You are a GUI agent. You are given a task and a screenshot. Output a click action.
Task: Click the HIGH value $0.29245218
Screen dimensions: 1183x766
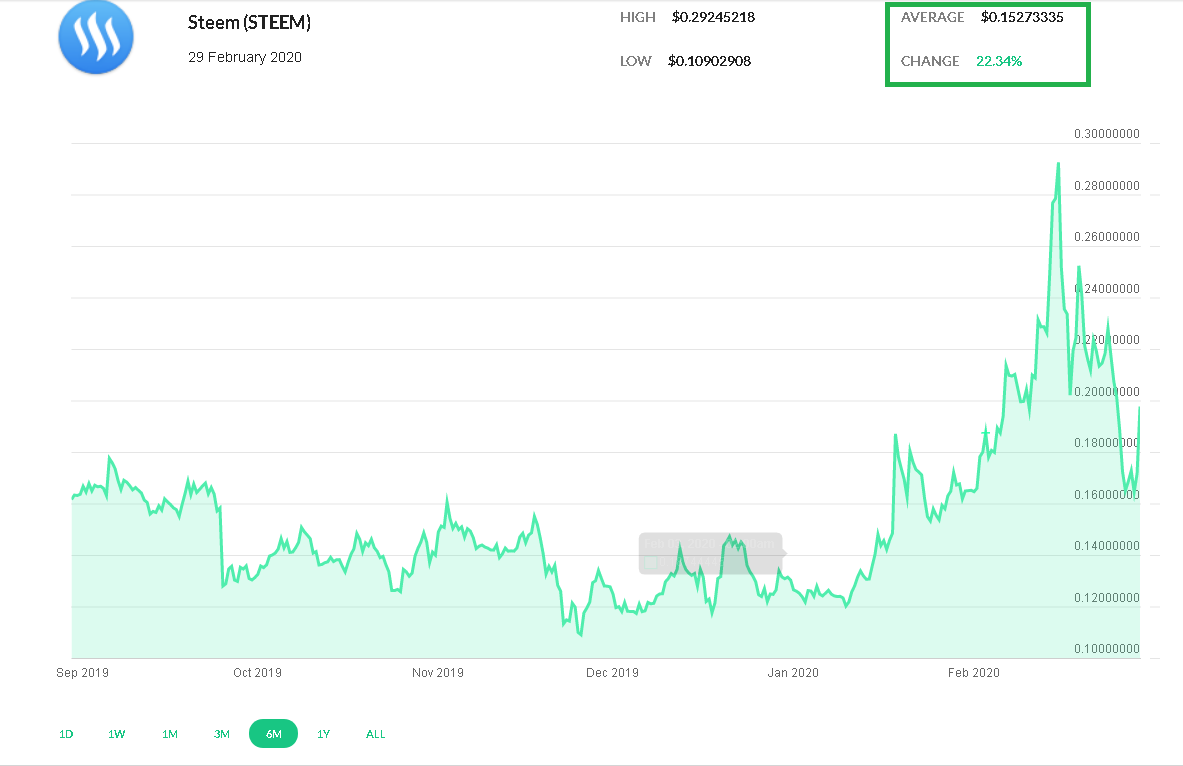[x=713, y=17]
